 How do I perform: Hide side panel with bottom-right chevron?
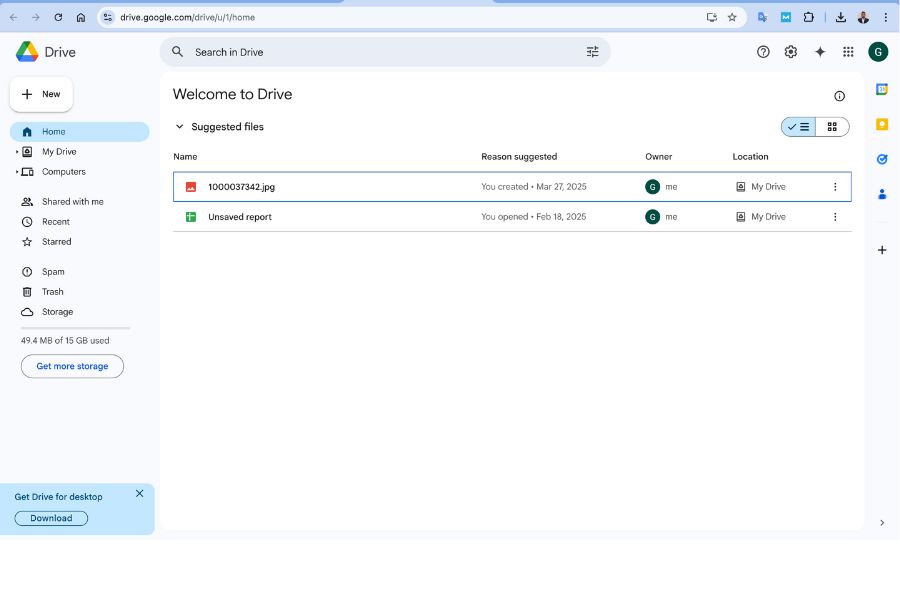[x=882, y=522]
